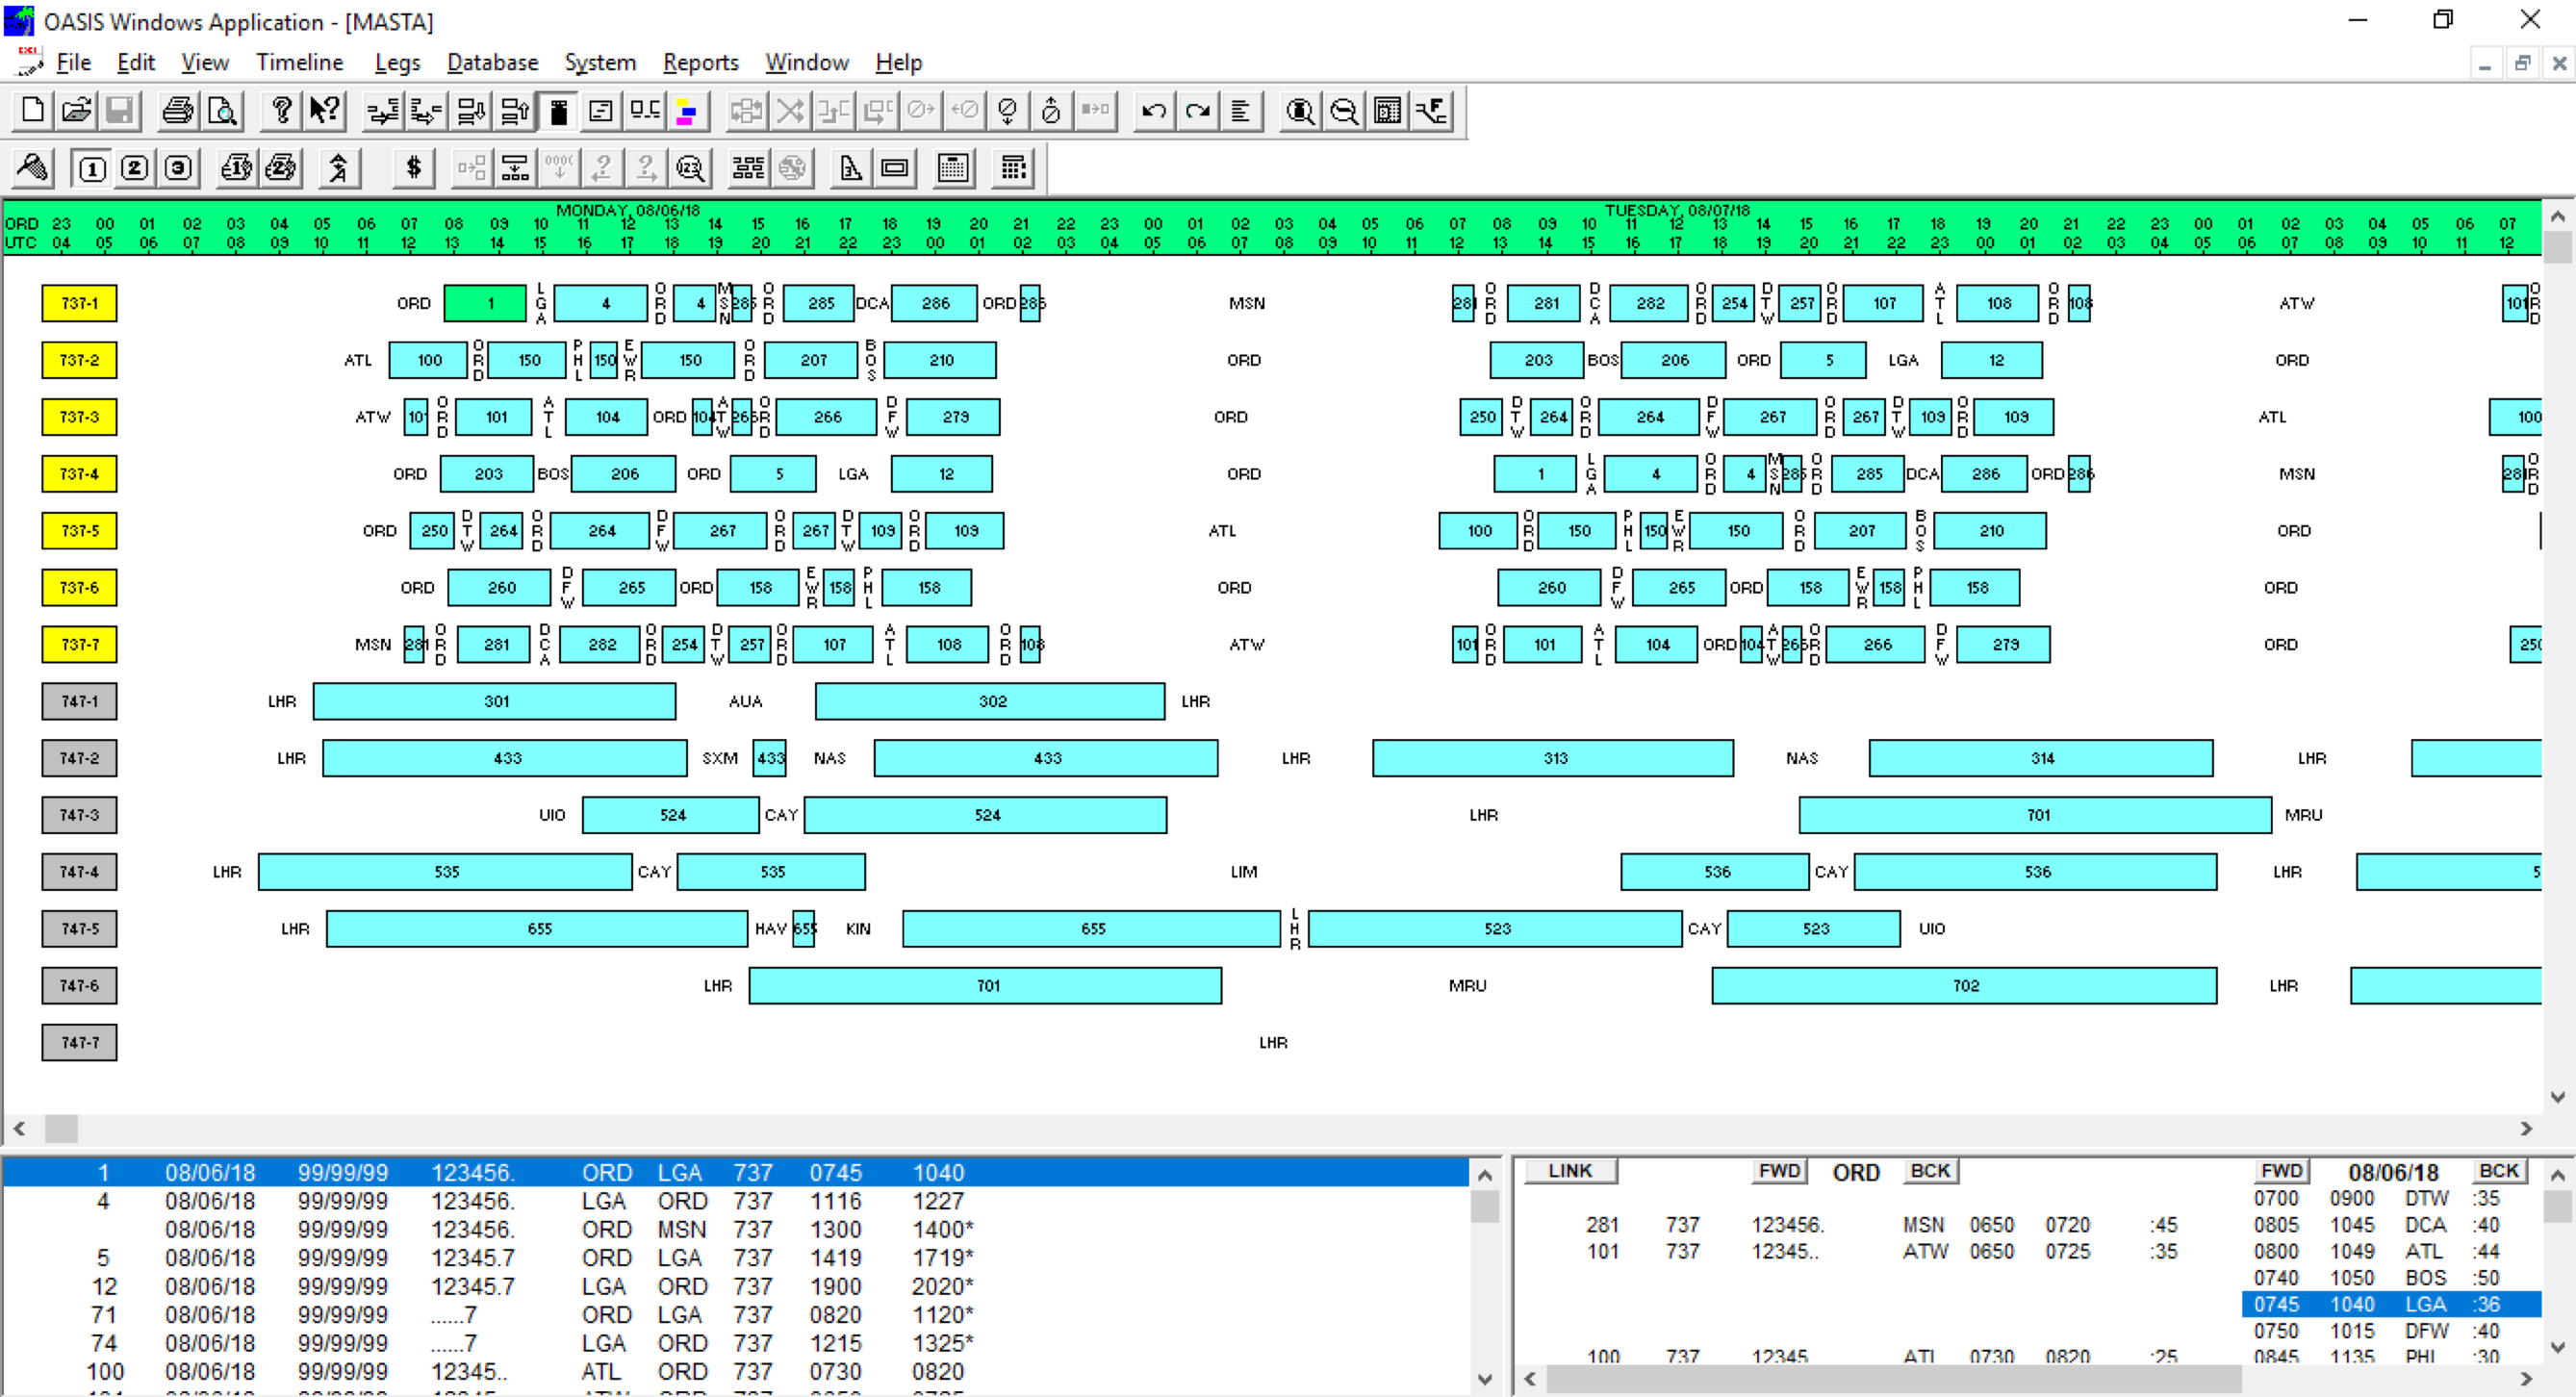
Task: Toggle the pressed black-bar display mode icon
Action: pyautogui.click(x=558, y=111)
